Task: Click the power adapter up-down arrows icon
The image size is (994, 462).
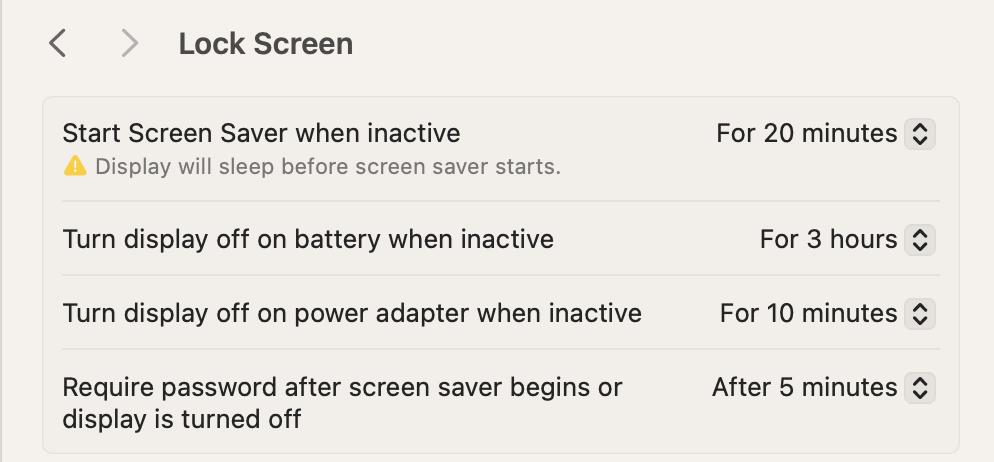Action: (919, 313)
